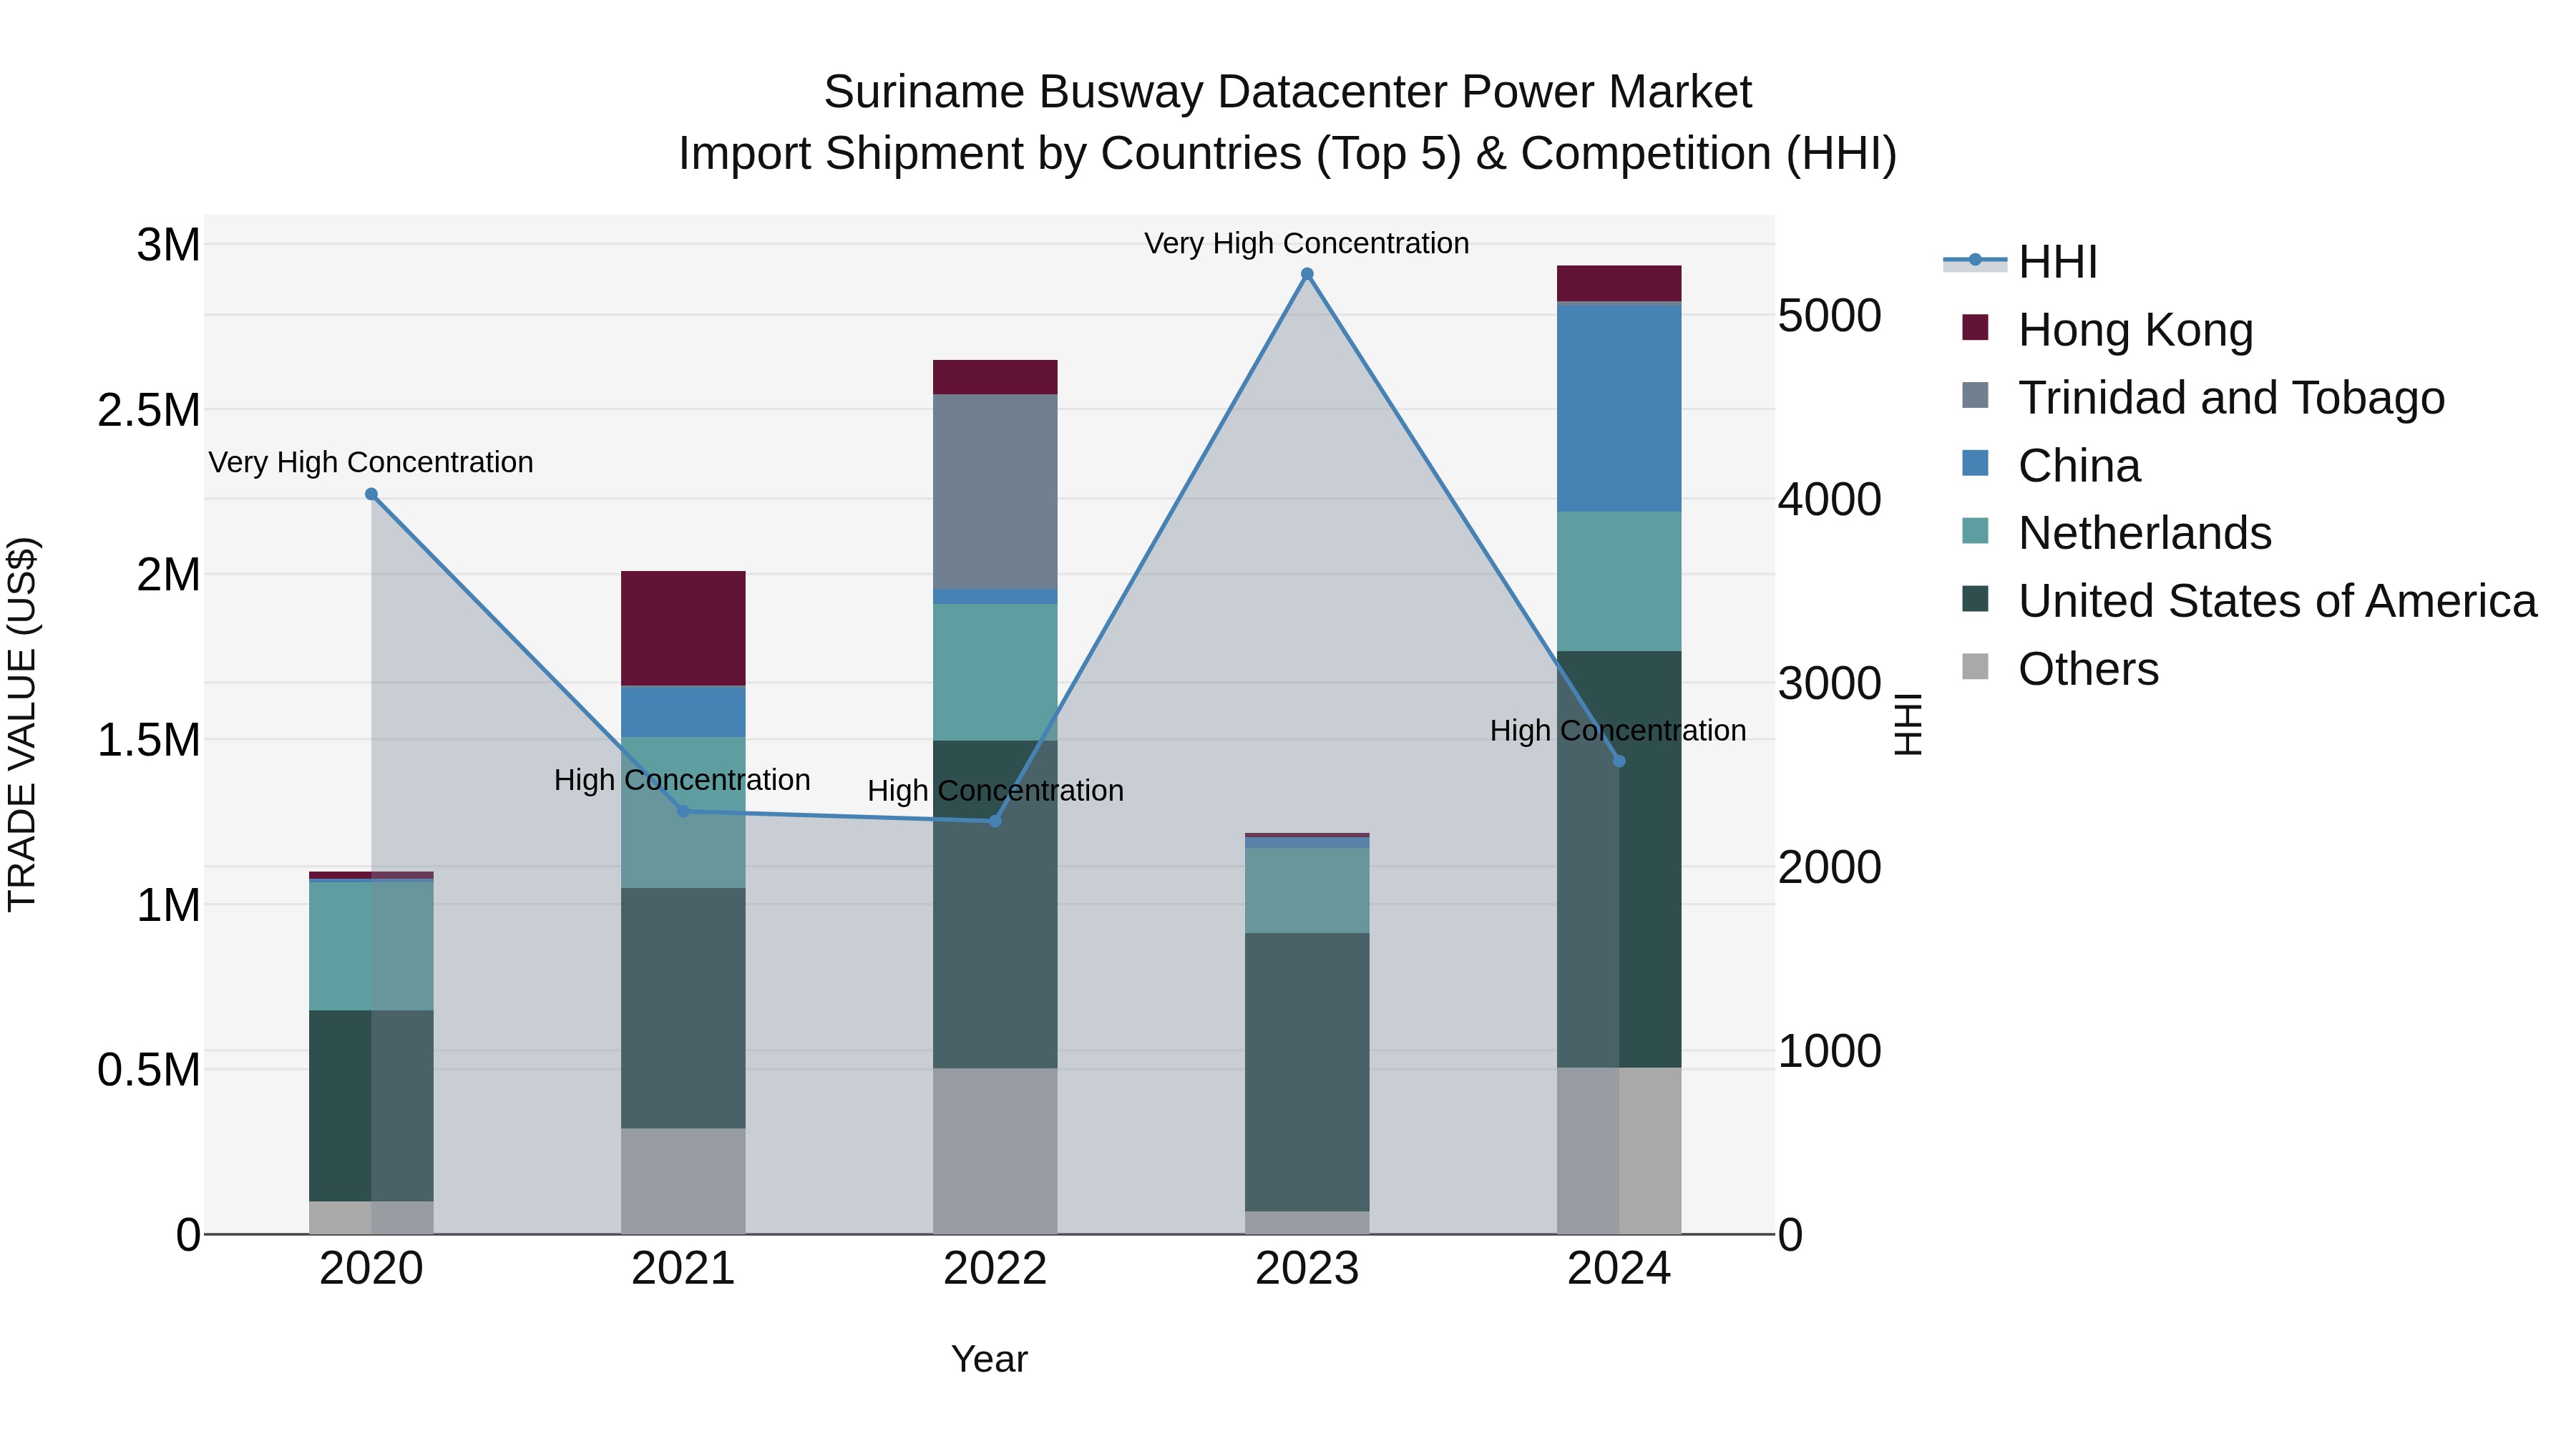This screenshot has height=1449, width=2576.
Task: Click the 2022 Others bar segment
Action: (x=995, y=1151)
